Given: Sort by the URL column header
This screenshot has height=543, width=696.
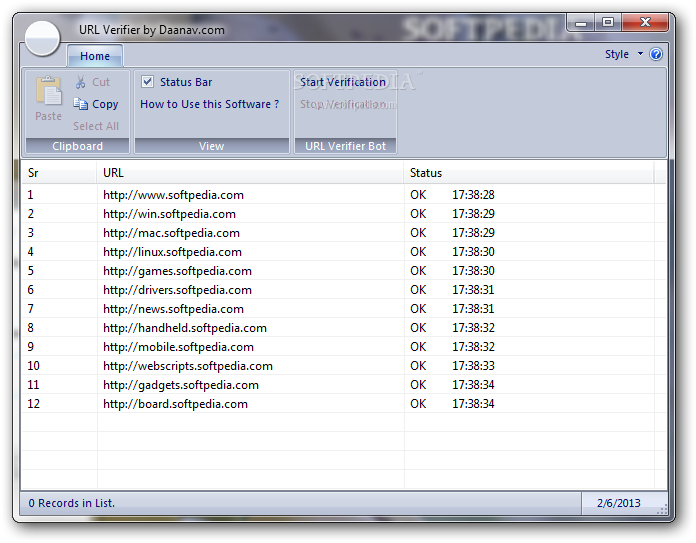Looking at the screenshot, I should coord(250,173).
